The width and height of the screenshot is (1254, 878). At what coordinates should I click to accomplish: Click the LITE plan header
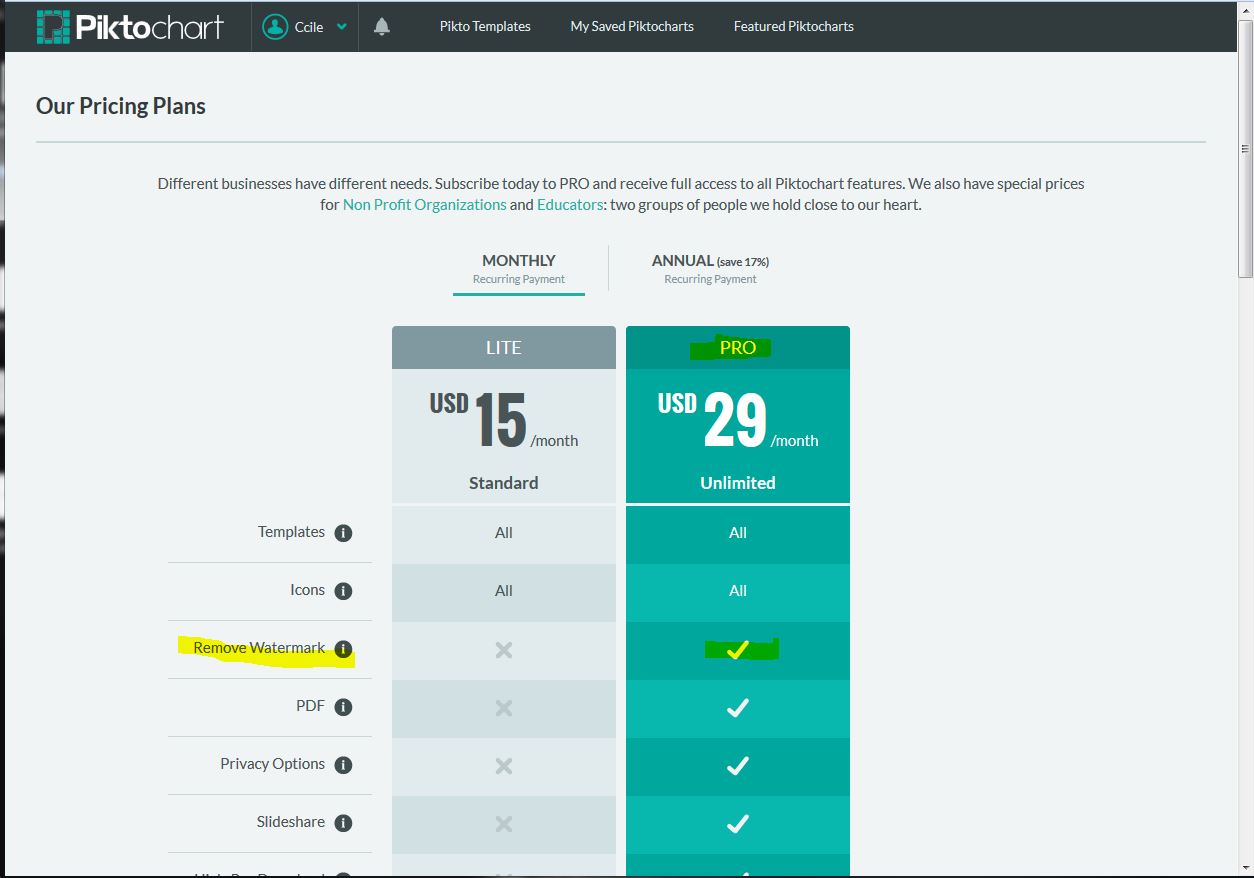504,348
